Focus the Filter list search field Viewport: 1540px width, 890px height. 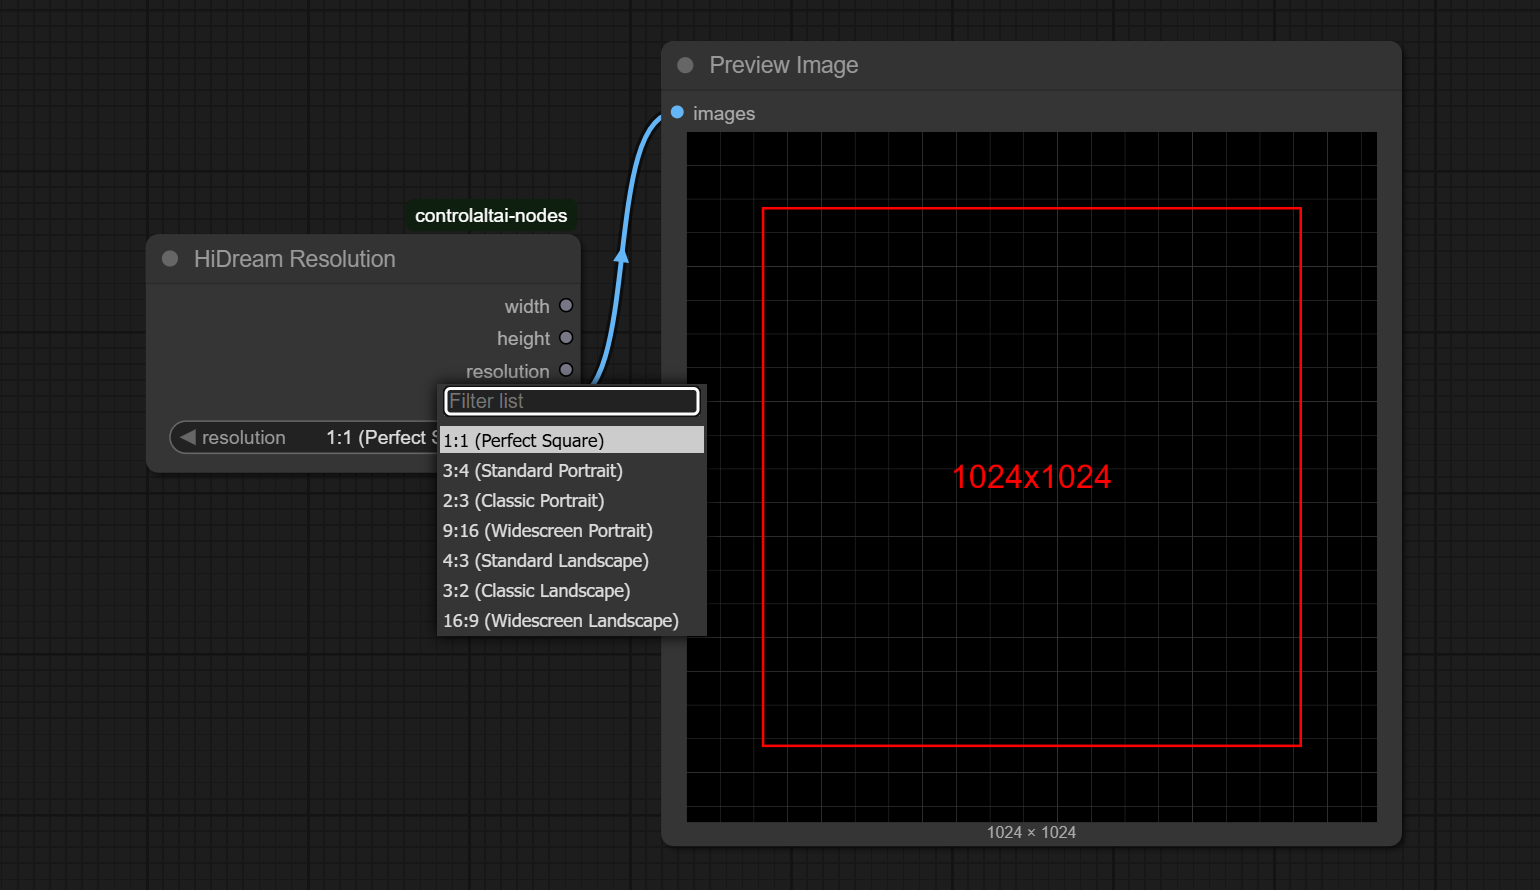pyautogui.click(x=571, y=401)
